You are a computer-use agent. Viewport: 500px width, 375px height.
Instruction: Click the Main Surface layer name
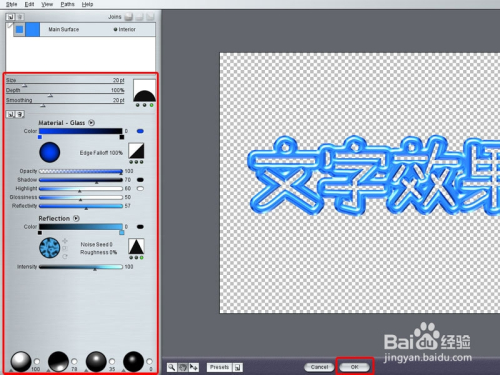point(64,29)
